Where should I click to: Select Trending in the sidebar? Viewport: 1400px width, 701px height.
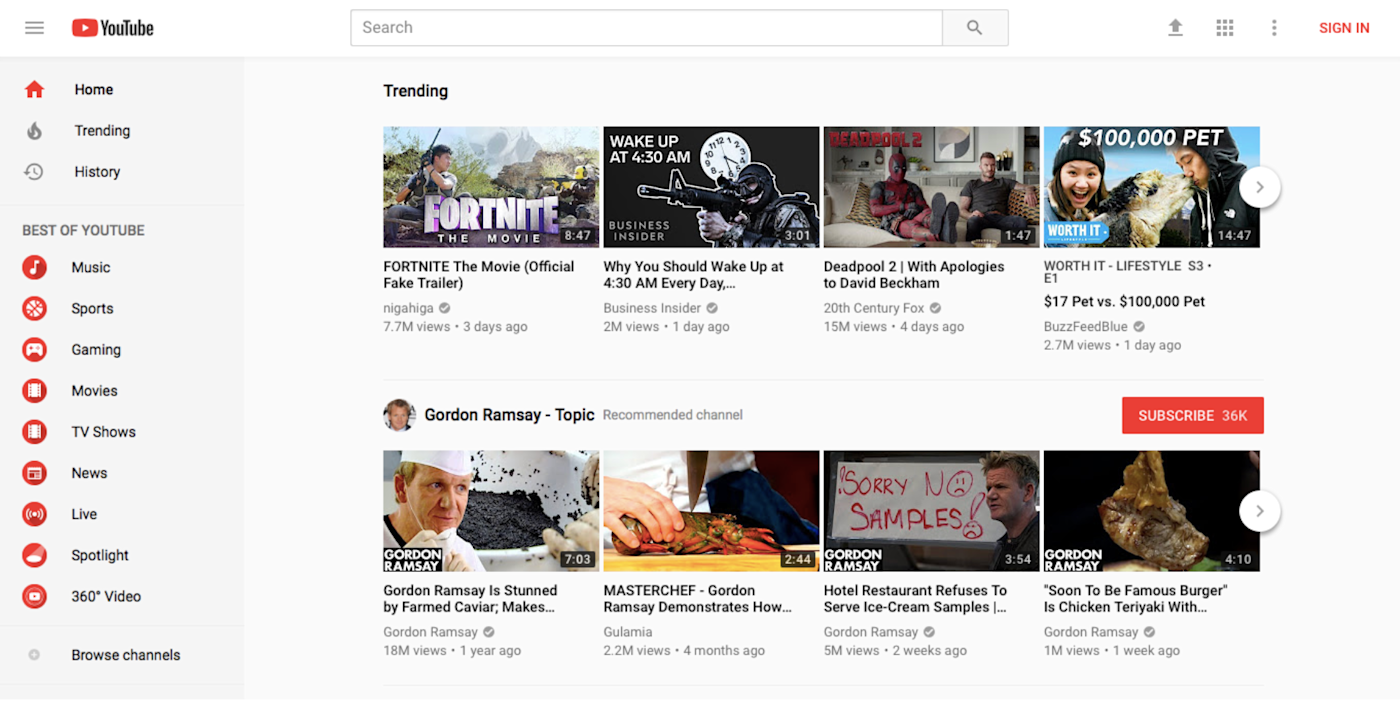[x=102, y=130]
